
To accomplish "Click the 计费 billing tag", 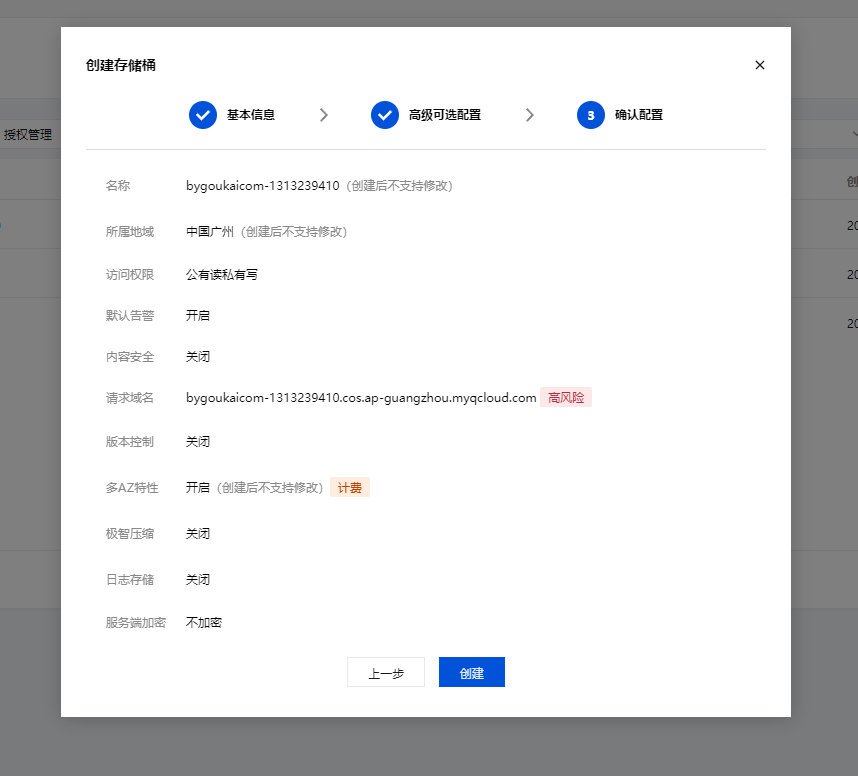I will [x=350, y=487].
